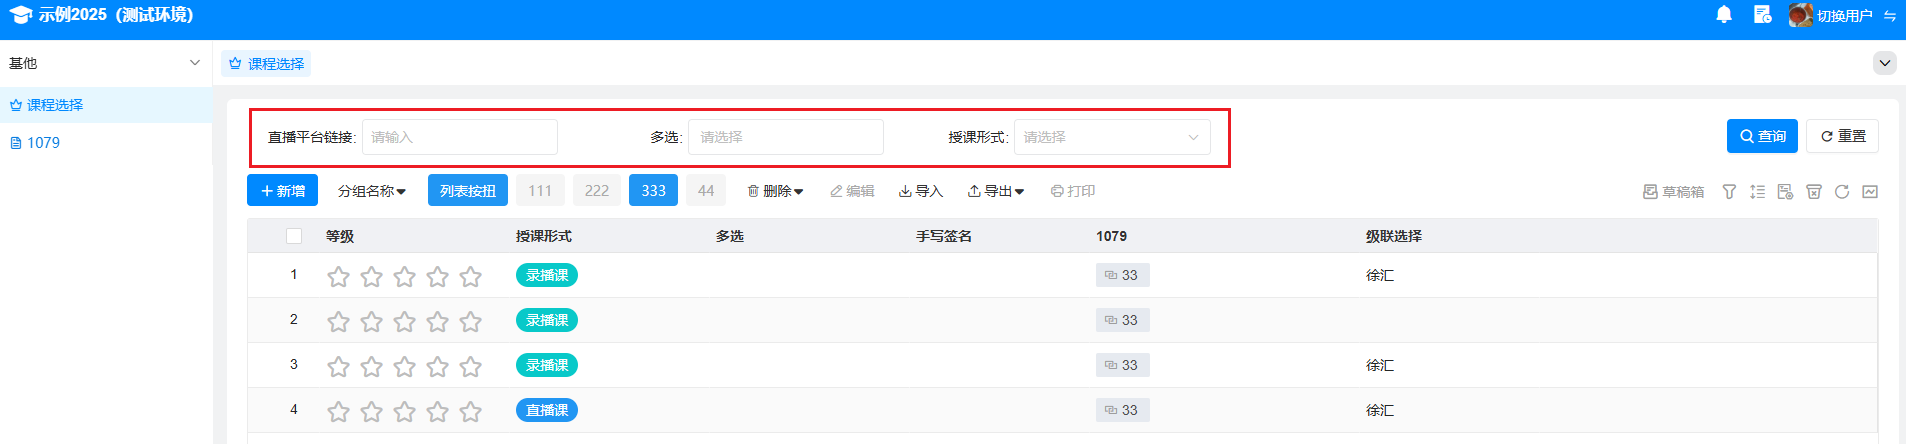
Task: Switch to the 课程选择 tab
Action: (x=266, y=64)
